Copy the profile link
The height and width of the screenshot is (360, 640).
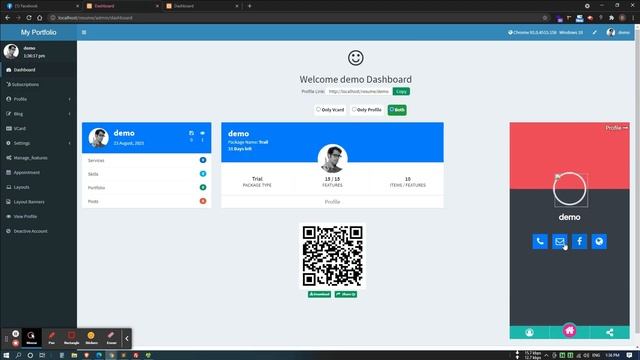[x=401, y=91]
